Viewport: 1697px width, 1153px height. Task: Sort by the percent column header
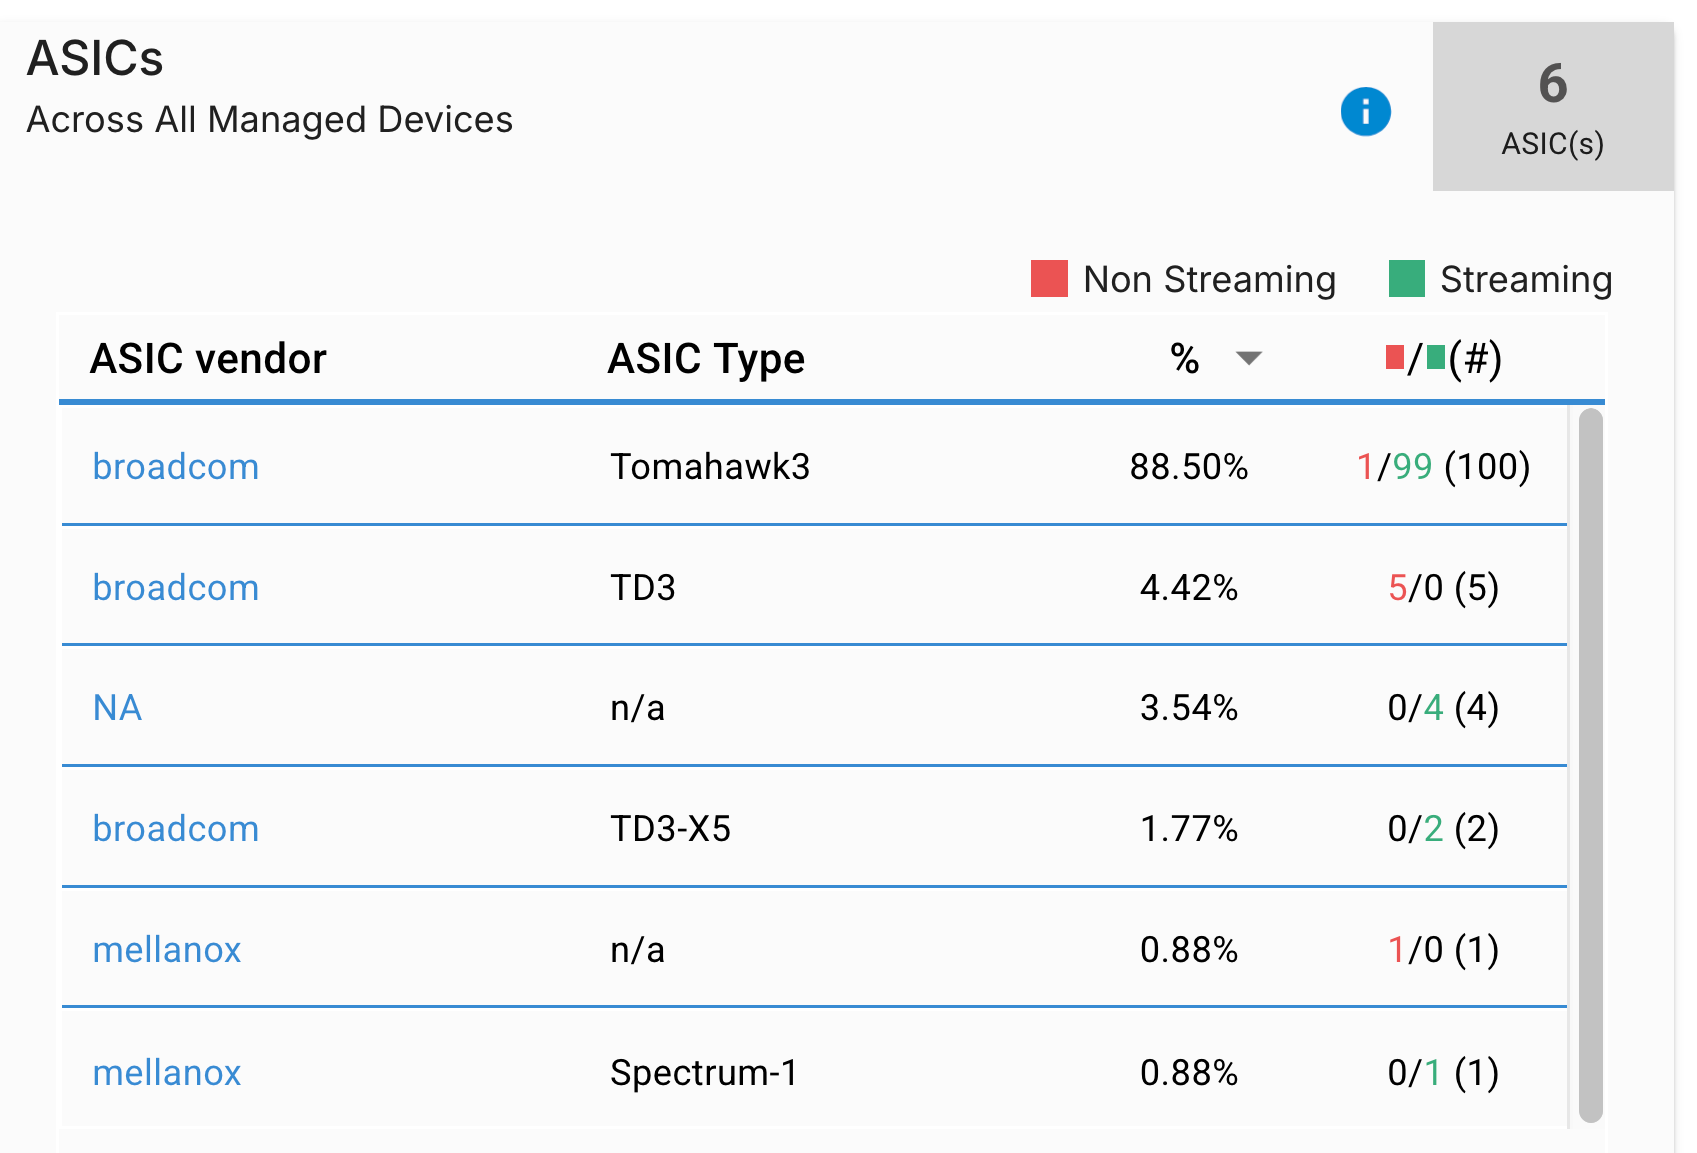pos(1185,359)
